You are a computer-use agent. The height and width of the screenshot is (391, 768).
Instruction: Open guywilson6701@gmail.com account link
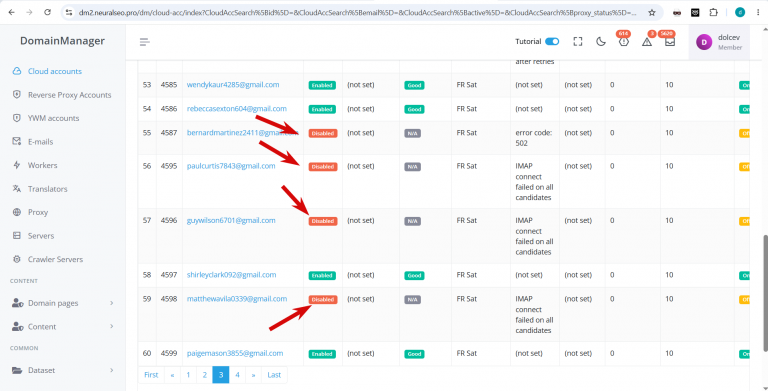(x=231, y=220)
